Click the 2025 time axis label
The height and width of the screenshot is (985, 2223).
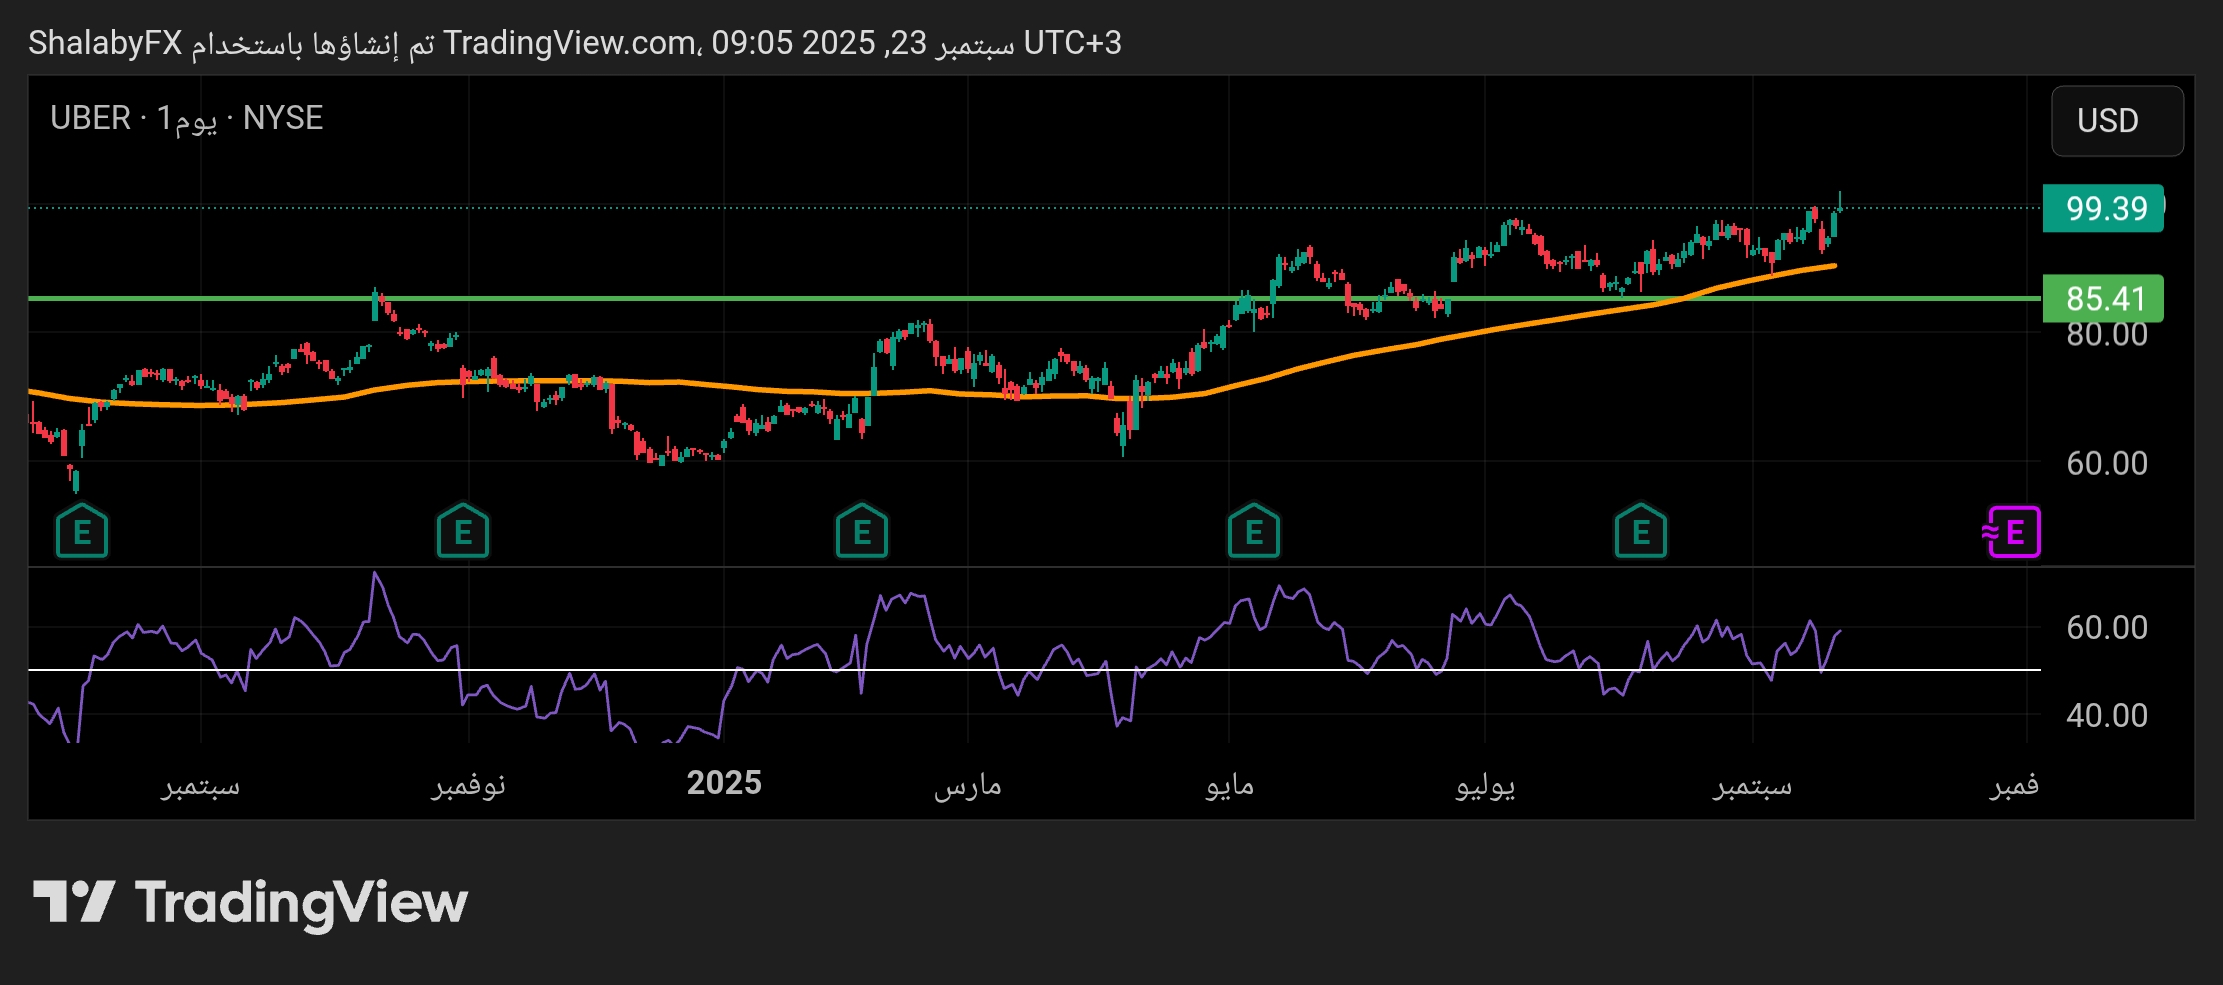[724, 783]
